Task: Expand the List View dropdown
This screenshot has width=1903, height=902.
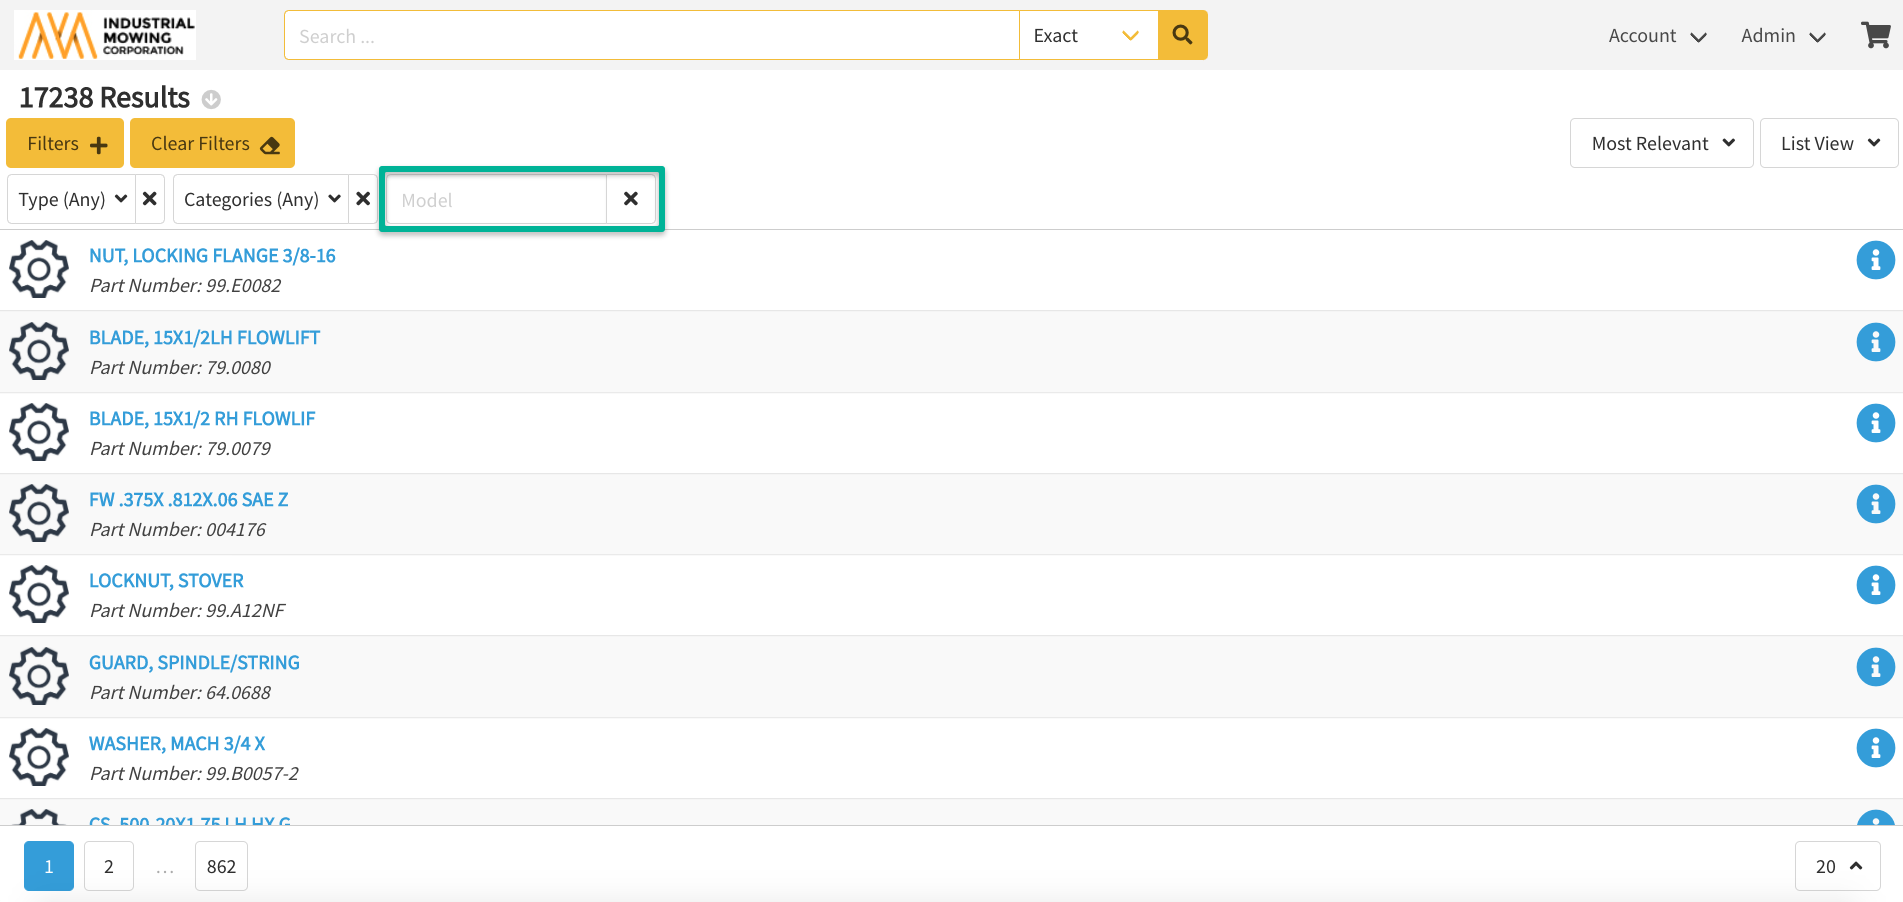Action: (1828, 143)
